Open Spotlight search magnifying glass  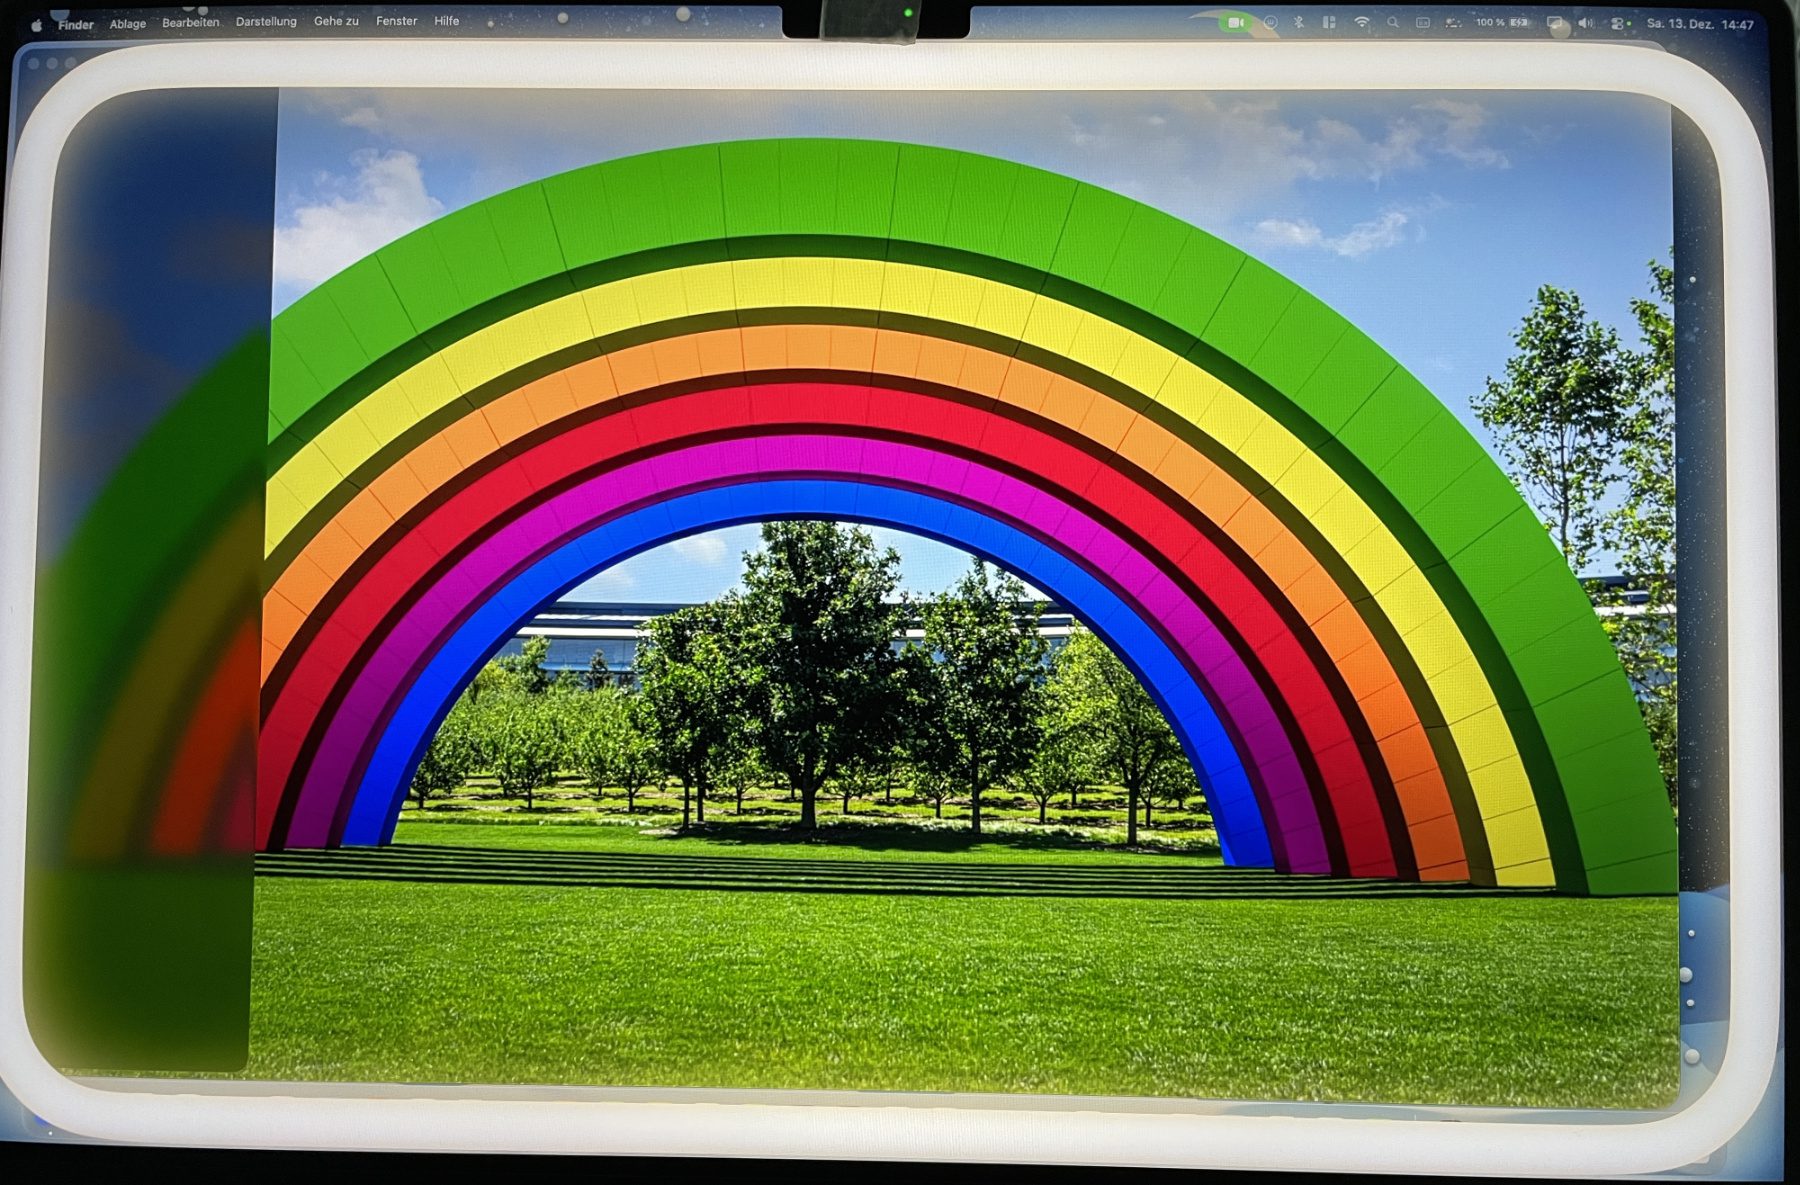(x=1392, y=22)
